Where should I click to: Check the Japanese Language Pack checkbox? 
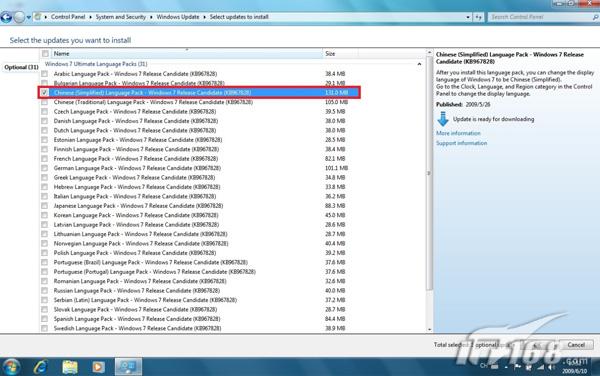pos(45,206)
